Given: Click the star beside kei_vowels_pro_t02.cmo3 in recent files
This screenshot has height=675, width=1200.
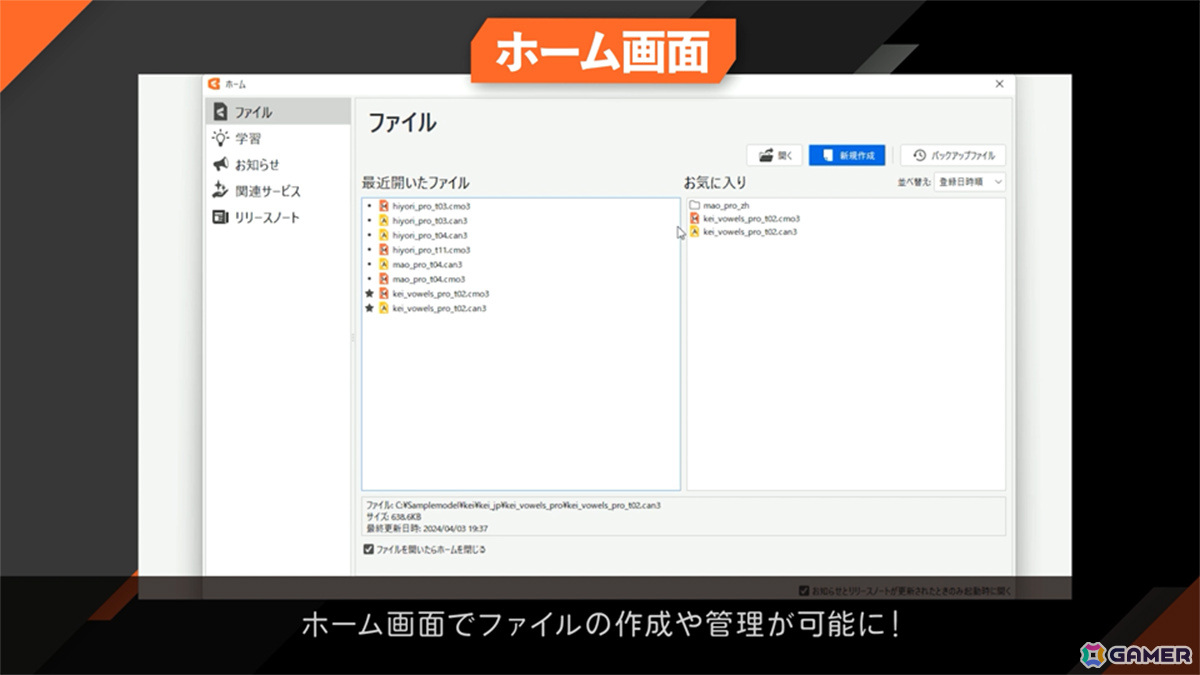Looking at the screenshot, I should pyautogui.click(x=370, y=294).
